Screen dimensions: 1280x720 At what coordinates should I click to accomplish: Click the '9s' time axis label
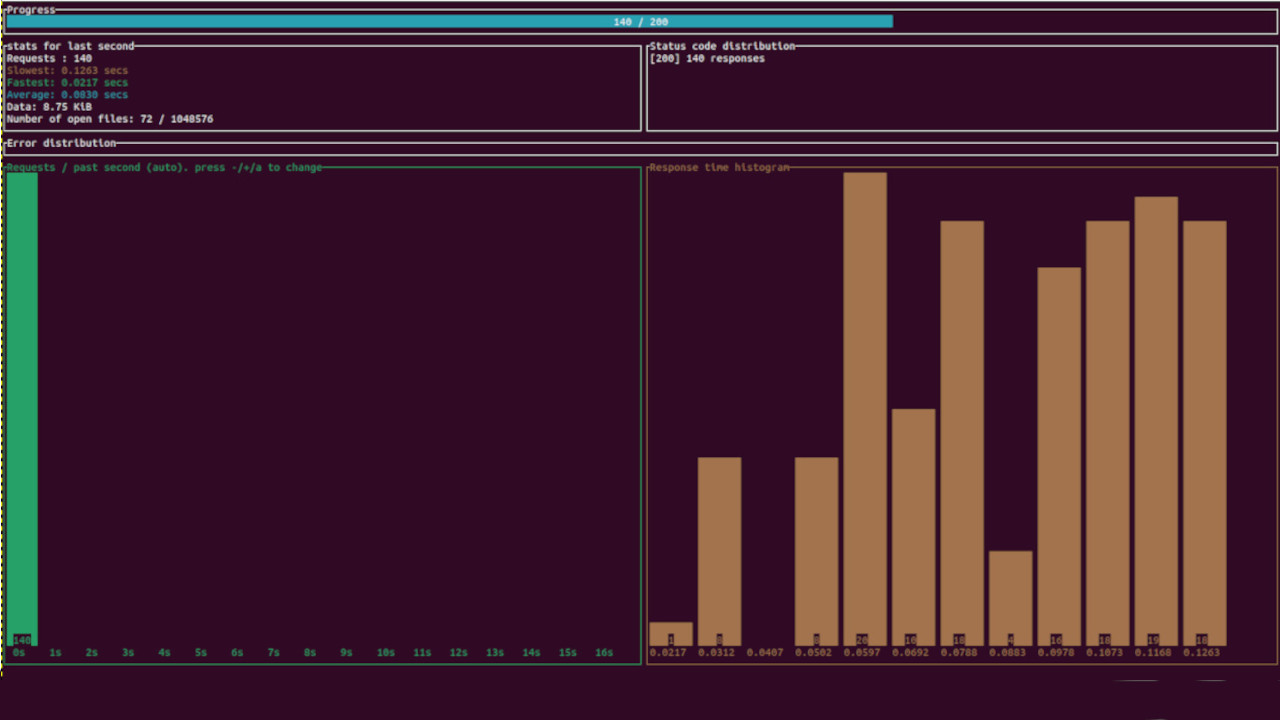pyautogui.click(x=346, y=652)
